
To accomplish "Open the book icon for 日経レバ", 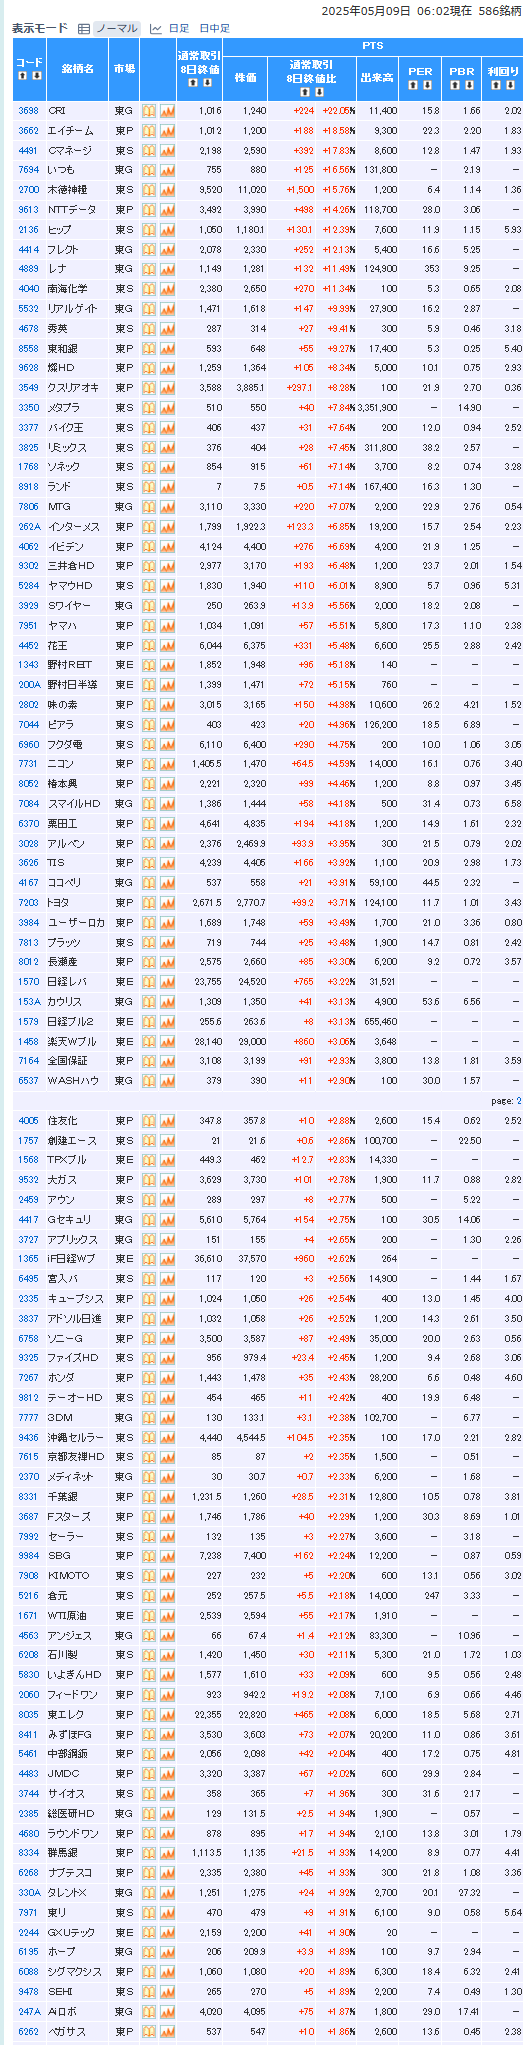I will coord(149,981).
